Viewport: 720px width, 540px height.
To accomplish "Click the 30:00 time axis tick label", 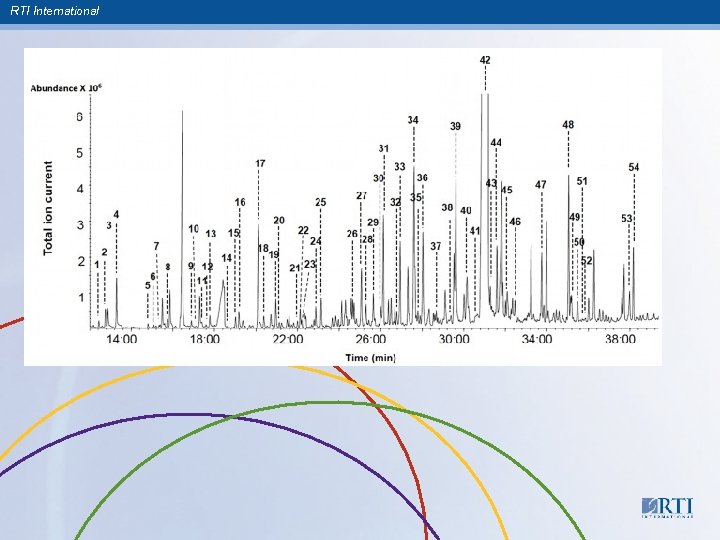I will click(453, 339).
